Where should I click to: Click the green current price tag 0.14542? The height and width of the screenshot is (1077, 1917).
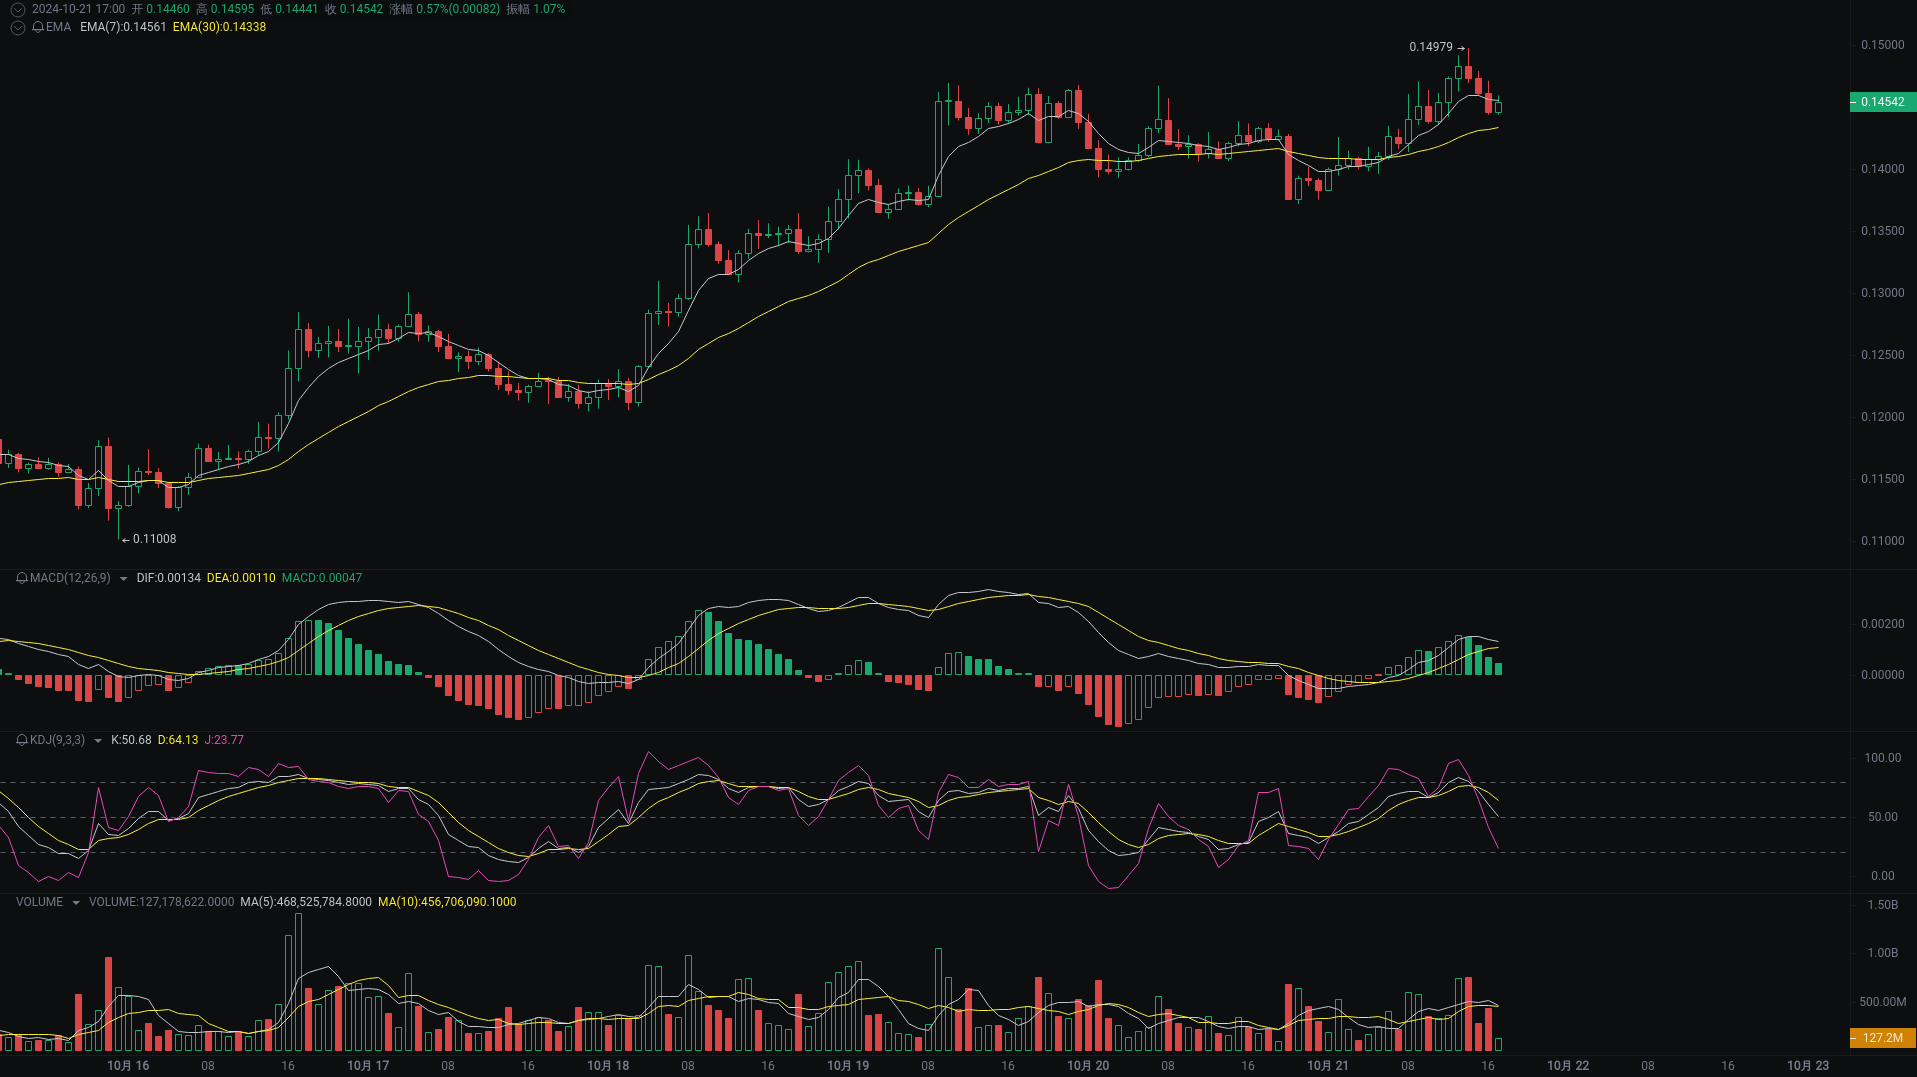1883,102
